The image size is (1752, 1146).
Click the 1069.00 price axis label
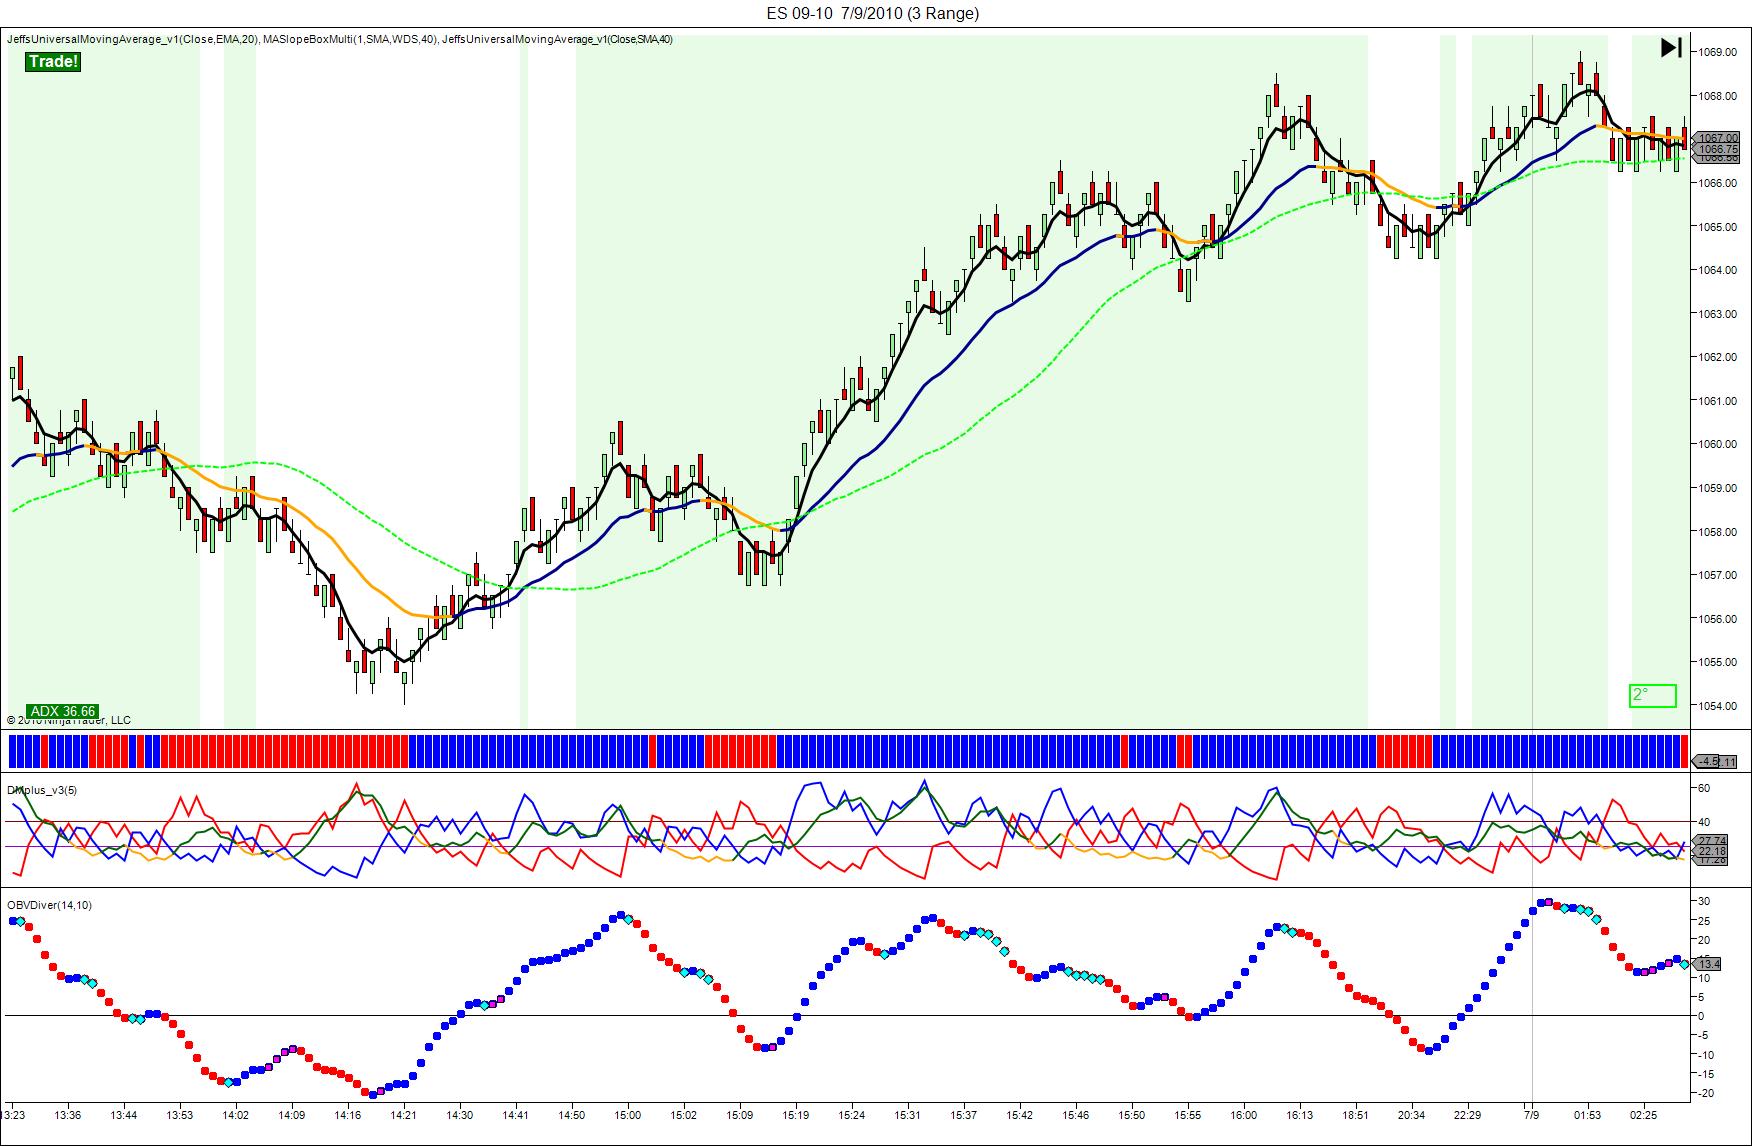[1720, 52]
